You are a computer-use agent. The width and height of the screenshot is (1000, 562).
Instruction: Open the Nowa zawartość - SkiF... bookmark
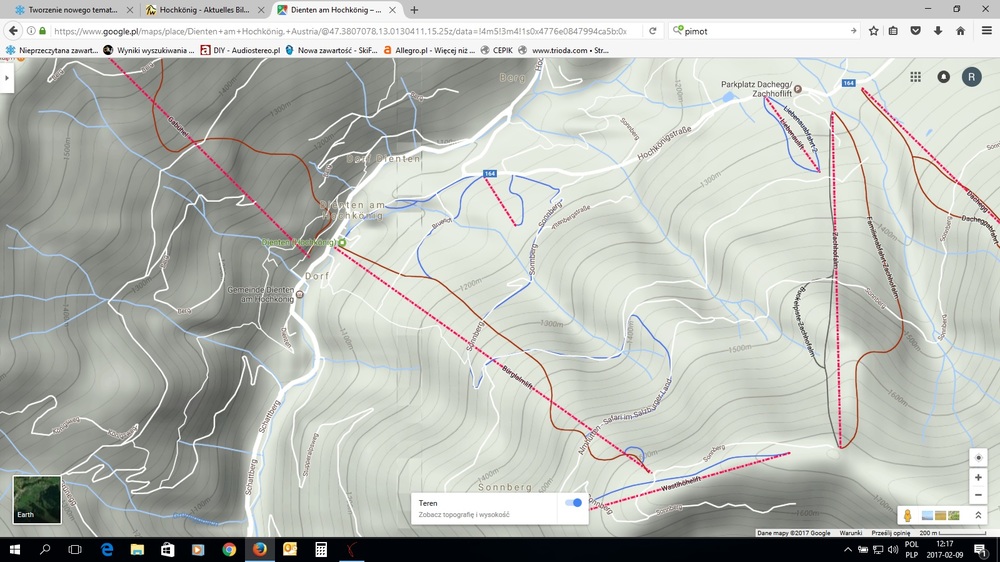click(x=332, y=50)
